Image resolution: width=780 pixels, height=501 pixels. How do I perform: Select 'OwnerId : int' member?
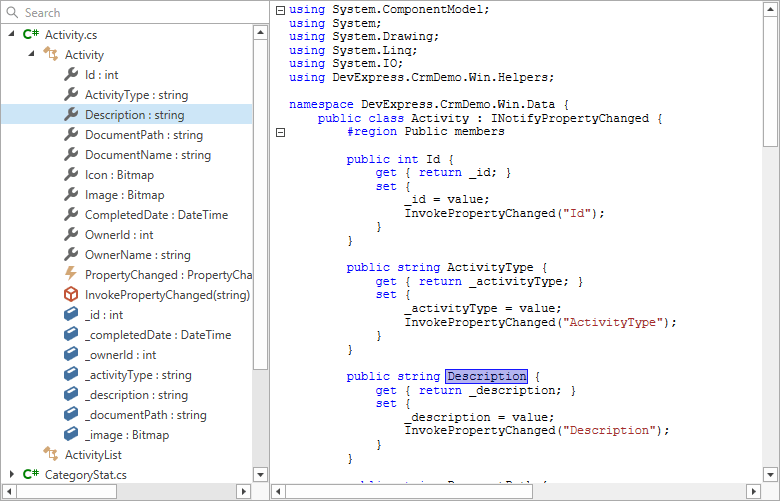[119, 234]
